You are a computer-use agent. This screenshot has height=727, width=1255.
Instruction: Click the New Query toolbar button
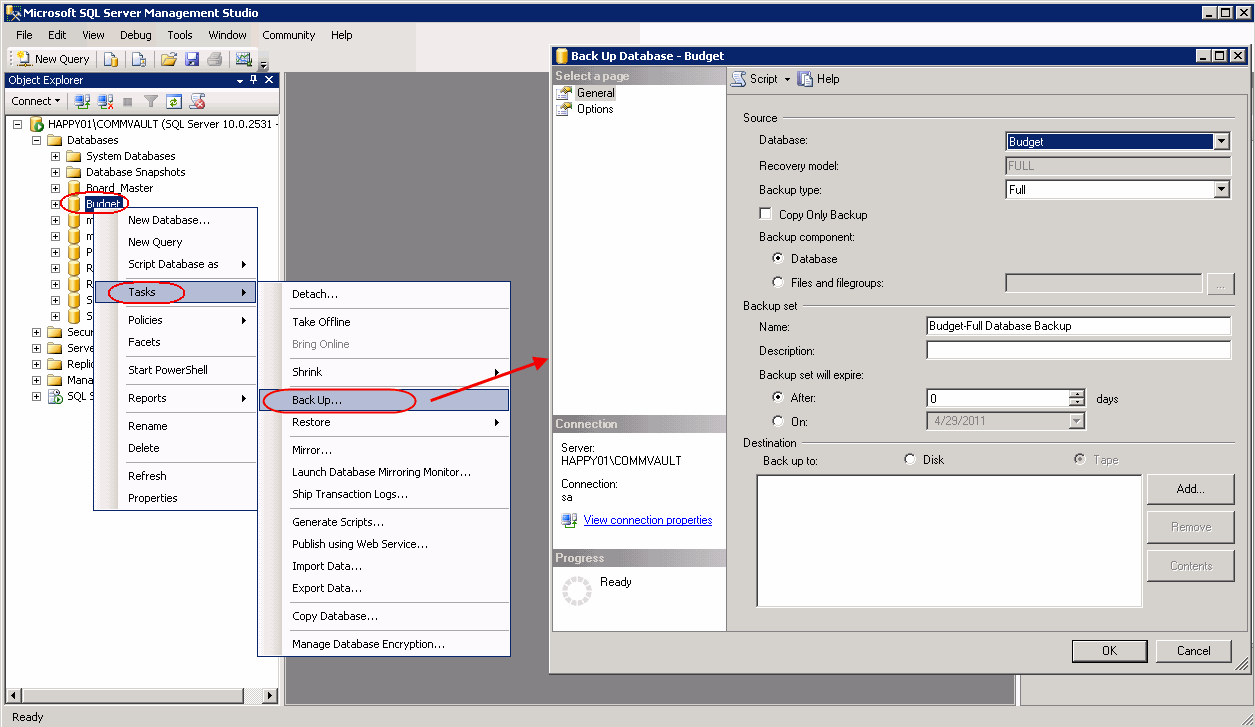point(53,59)
